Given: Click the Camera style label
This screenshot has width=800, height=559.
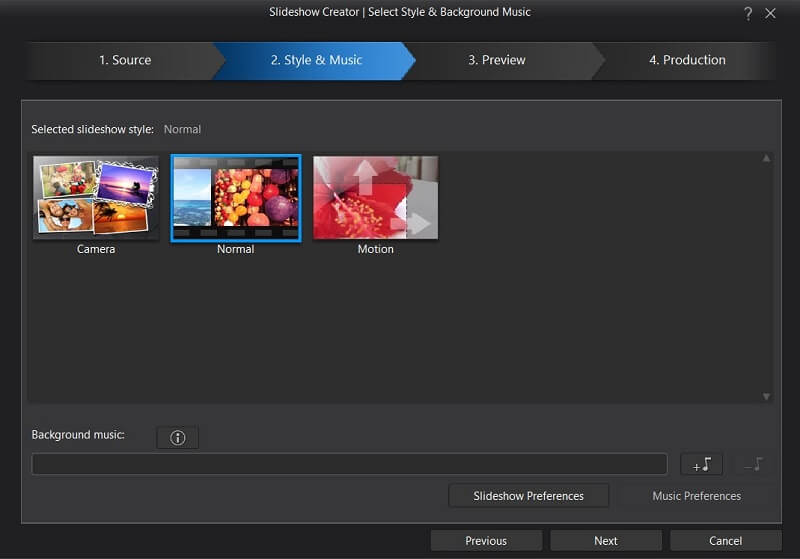Looking at the screenshot, I should point(96,249).
